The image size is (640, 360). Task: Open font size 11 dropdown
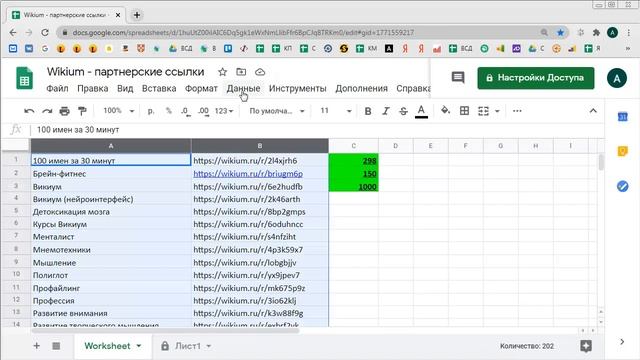336,111
